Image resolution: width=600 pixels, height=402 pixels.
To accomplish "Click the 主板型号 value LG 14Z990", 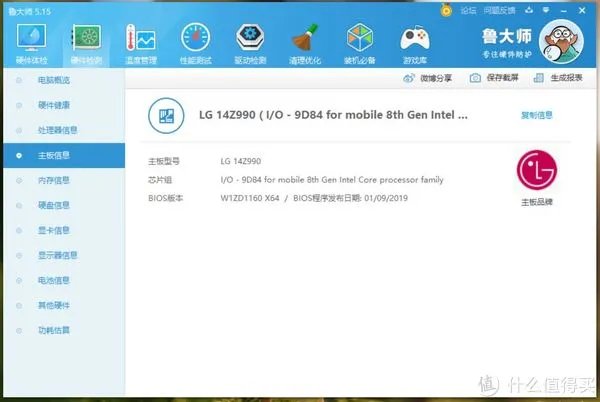I will 241,161.
